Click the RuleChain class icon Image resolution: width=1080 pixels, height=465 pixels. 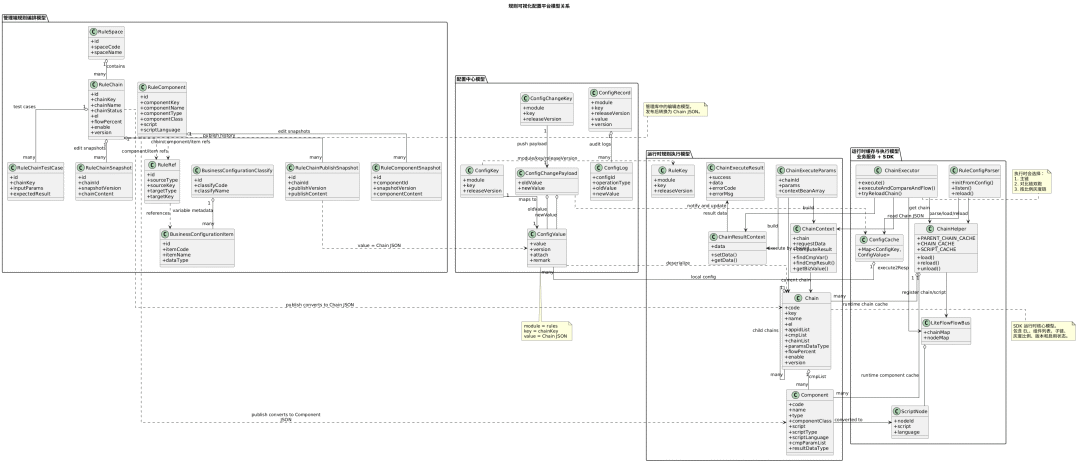coord(94,85)
